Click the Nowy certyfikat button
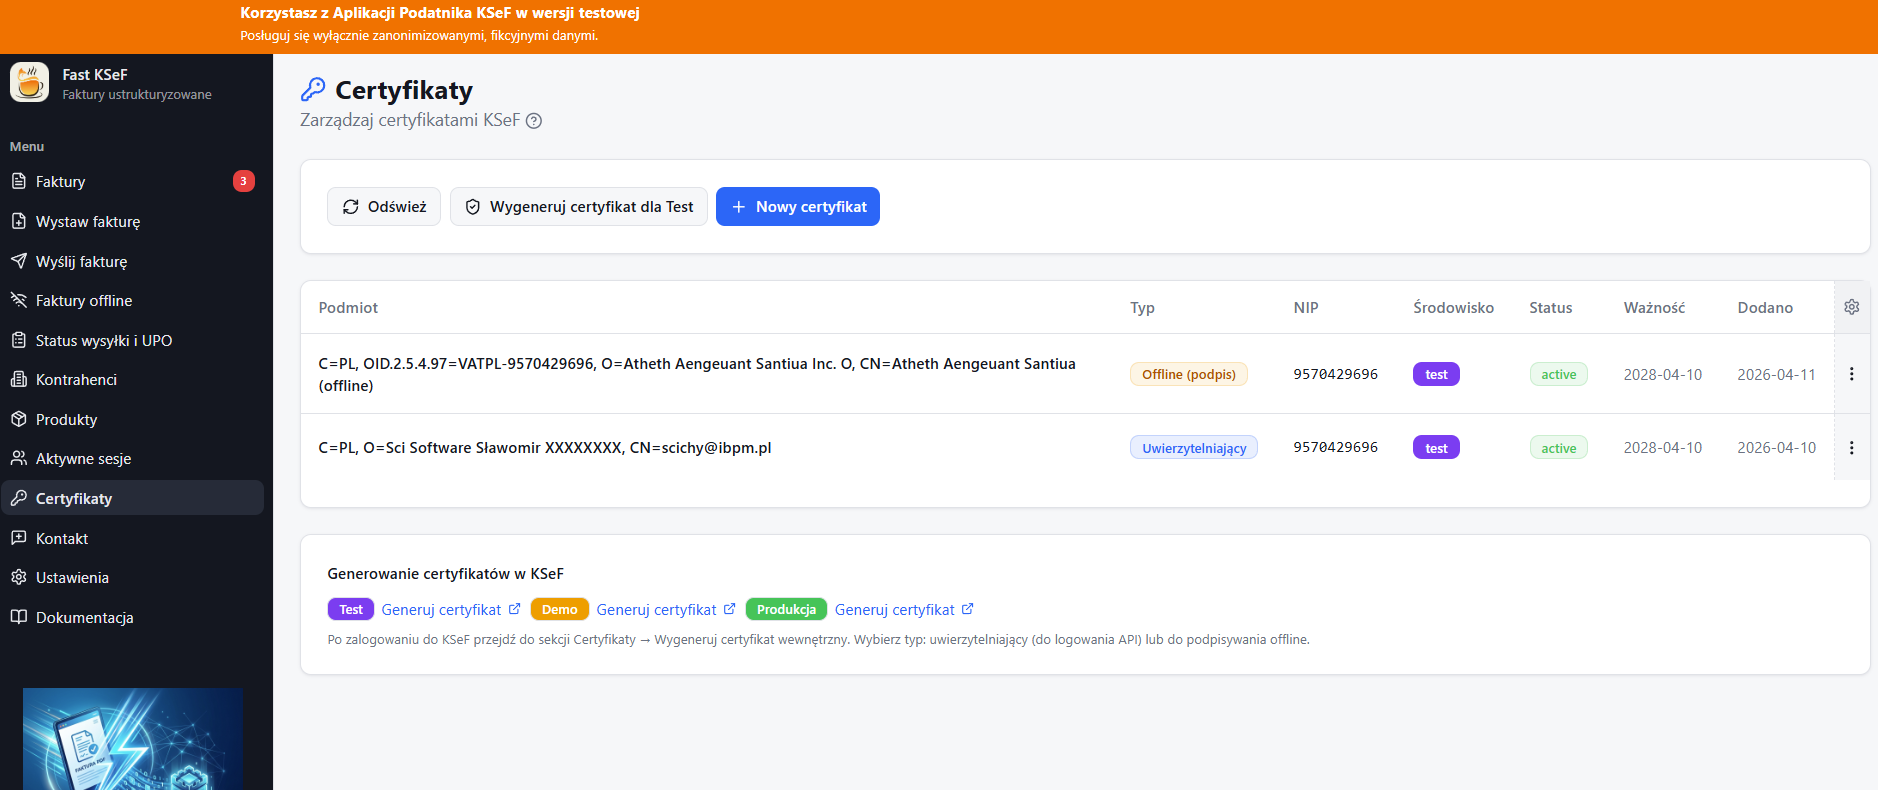The height and width of the screenshot is (790, 1878). tap(798, 207)
